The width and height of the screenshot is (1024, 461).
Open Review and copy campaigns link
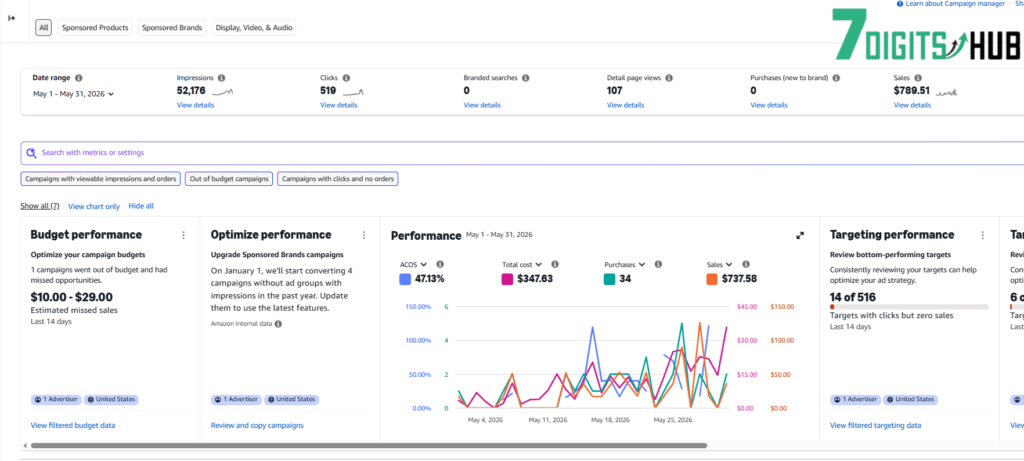click(257, 426)
